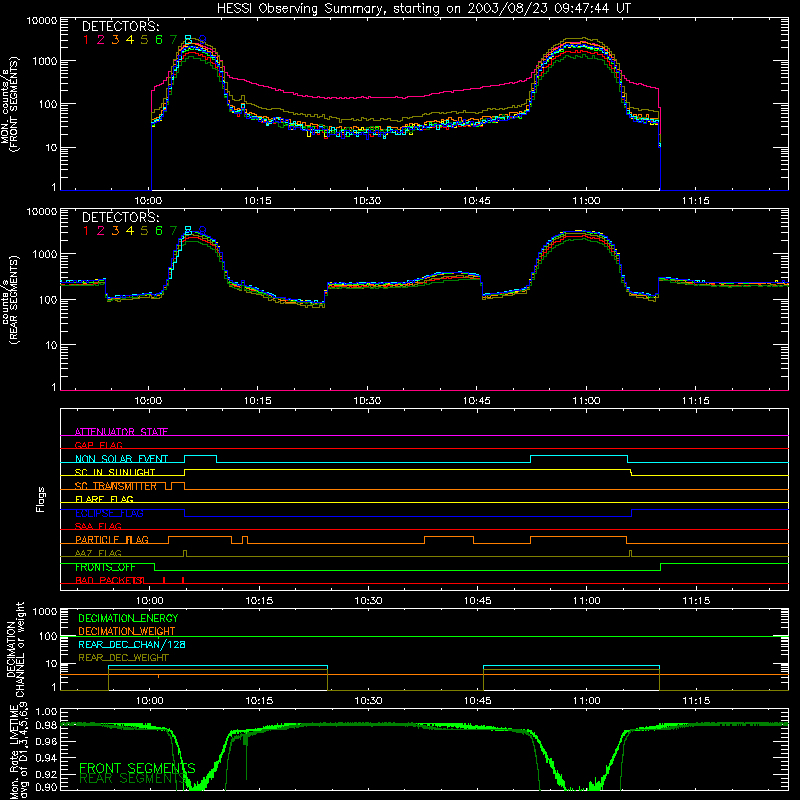Click the 'MON. counts/s (FRONT SEGMENTS)' axis label
Screen dimensions: 800x800
[x=10, y=104]
